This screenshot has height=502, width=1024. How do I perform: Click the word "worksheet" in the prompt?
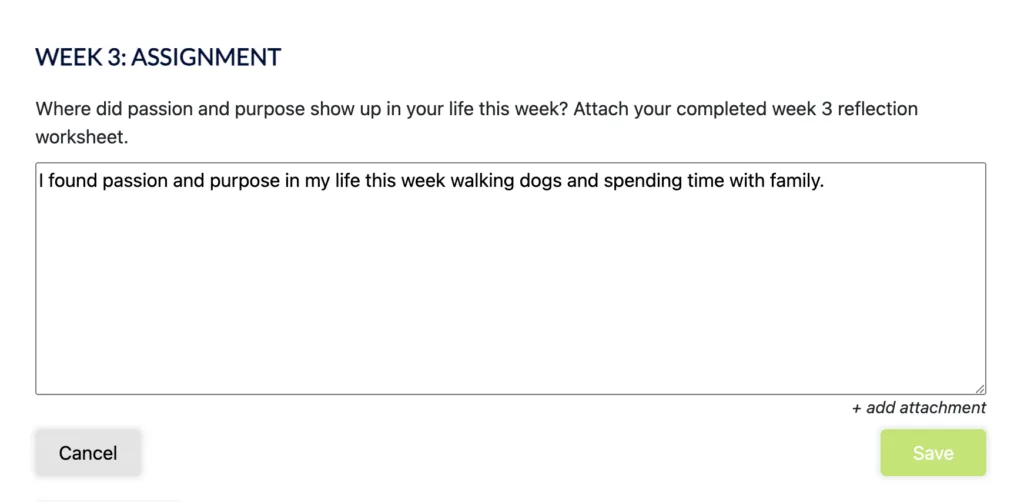pyautogui.click(x=79, y=137)
